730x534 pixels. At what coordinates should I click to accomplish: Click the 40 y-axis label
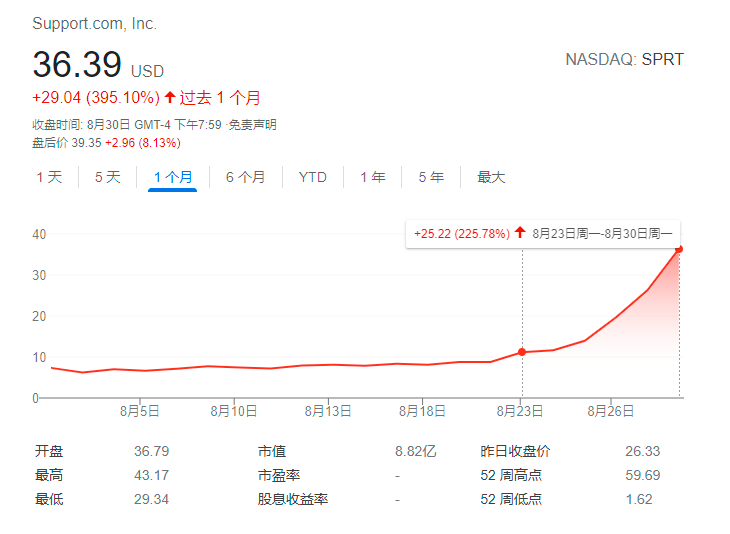point(39,234)
